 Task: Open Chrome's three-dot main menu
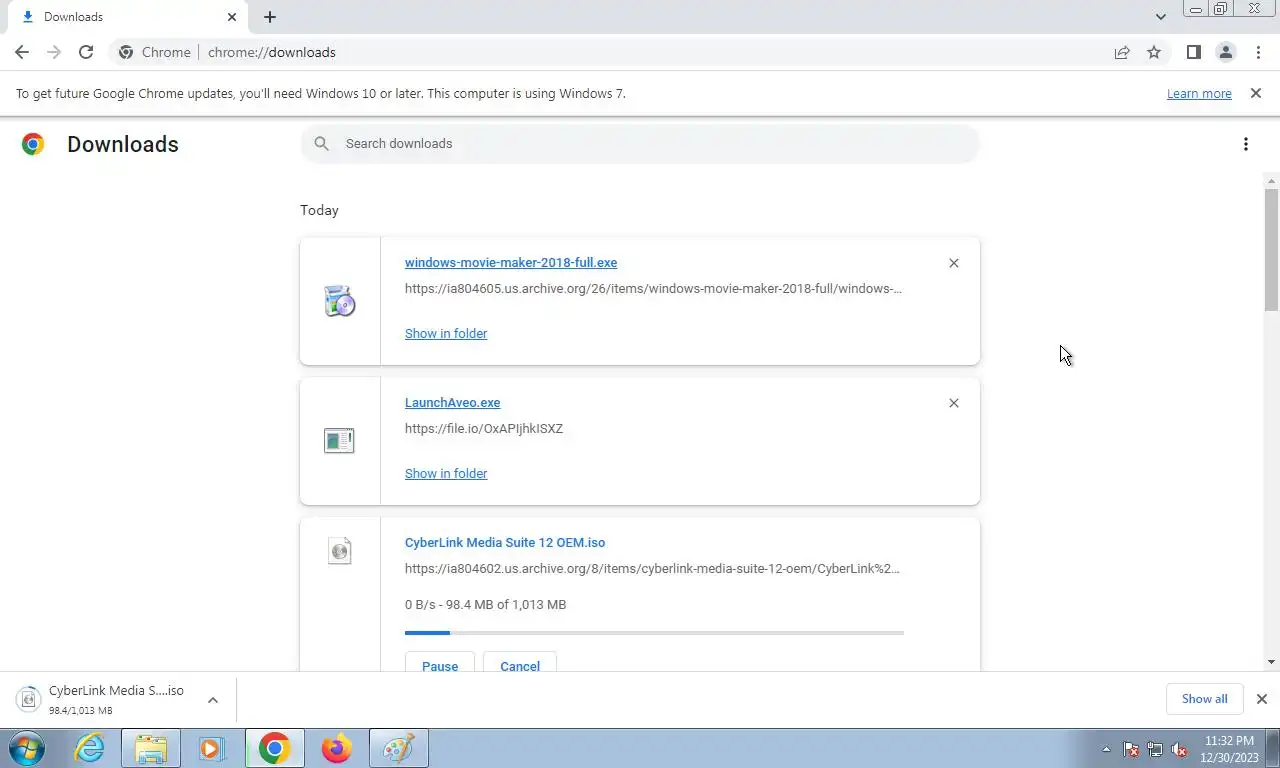pos(1258,52)
